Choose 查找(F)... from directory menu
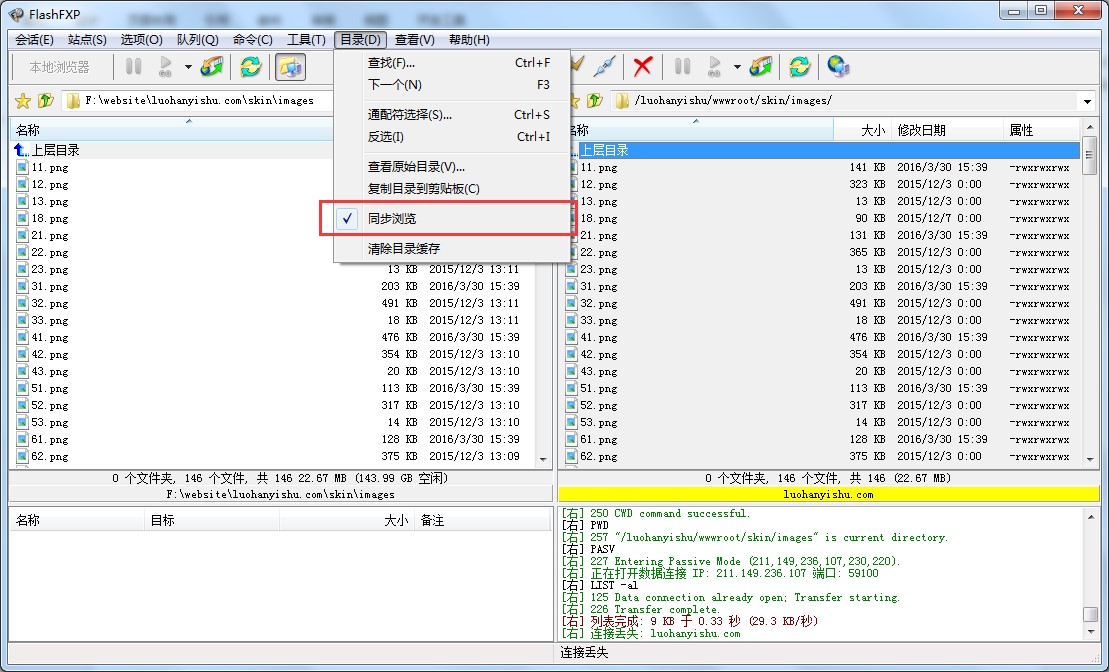 pyautogui.click(x=453, y=63)
